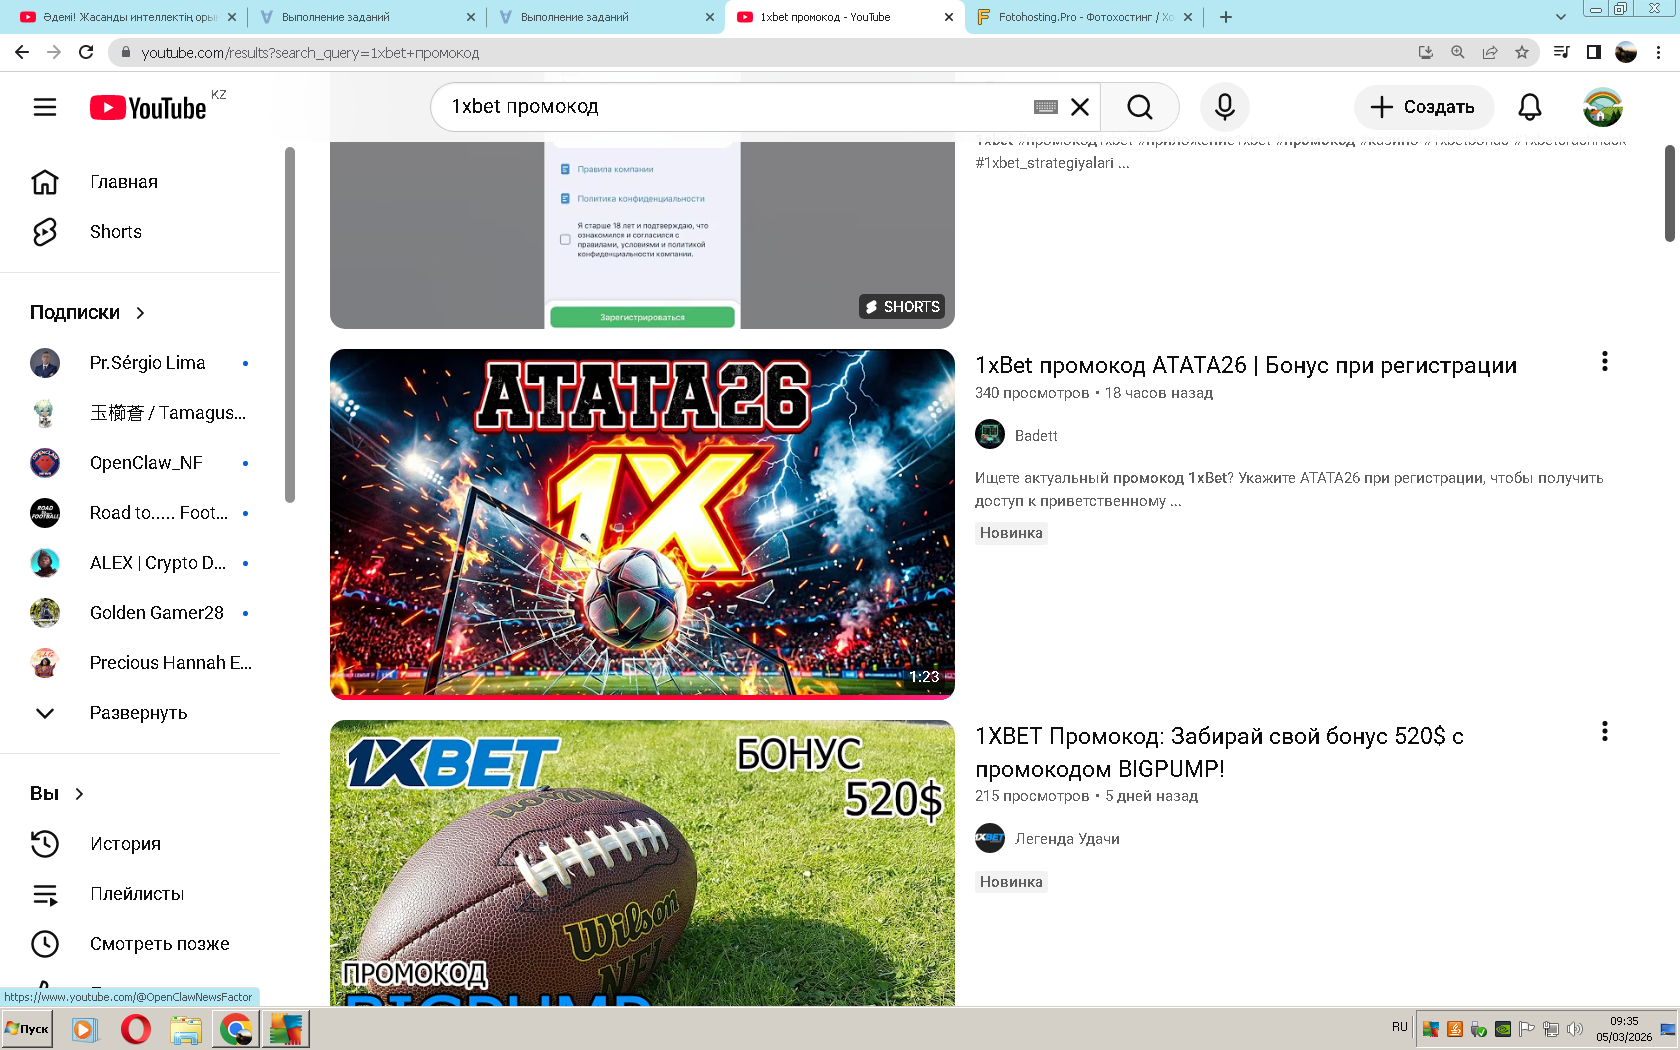Screen dimensions: 1680x1050
Task: Switch to the Fotohosting.Pro tab
Action: coord(1083,17)
